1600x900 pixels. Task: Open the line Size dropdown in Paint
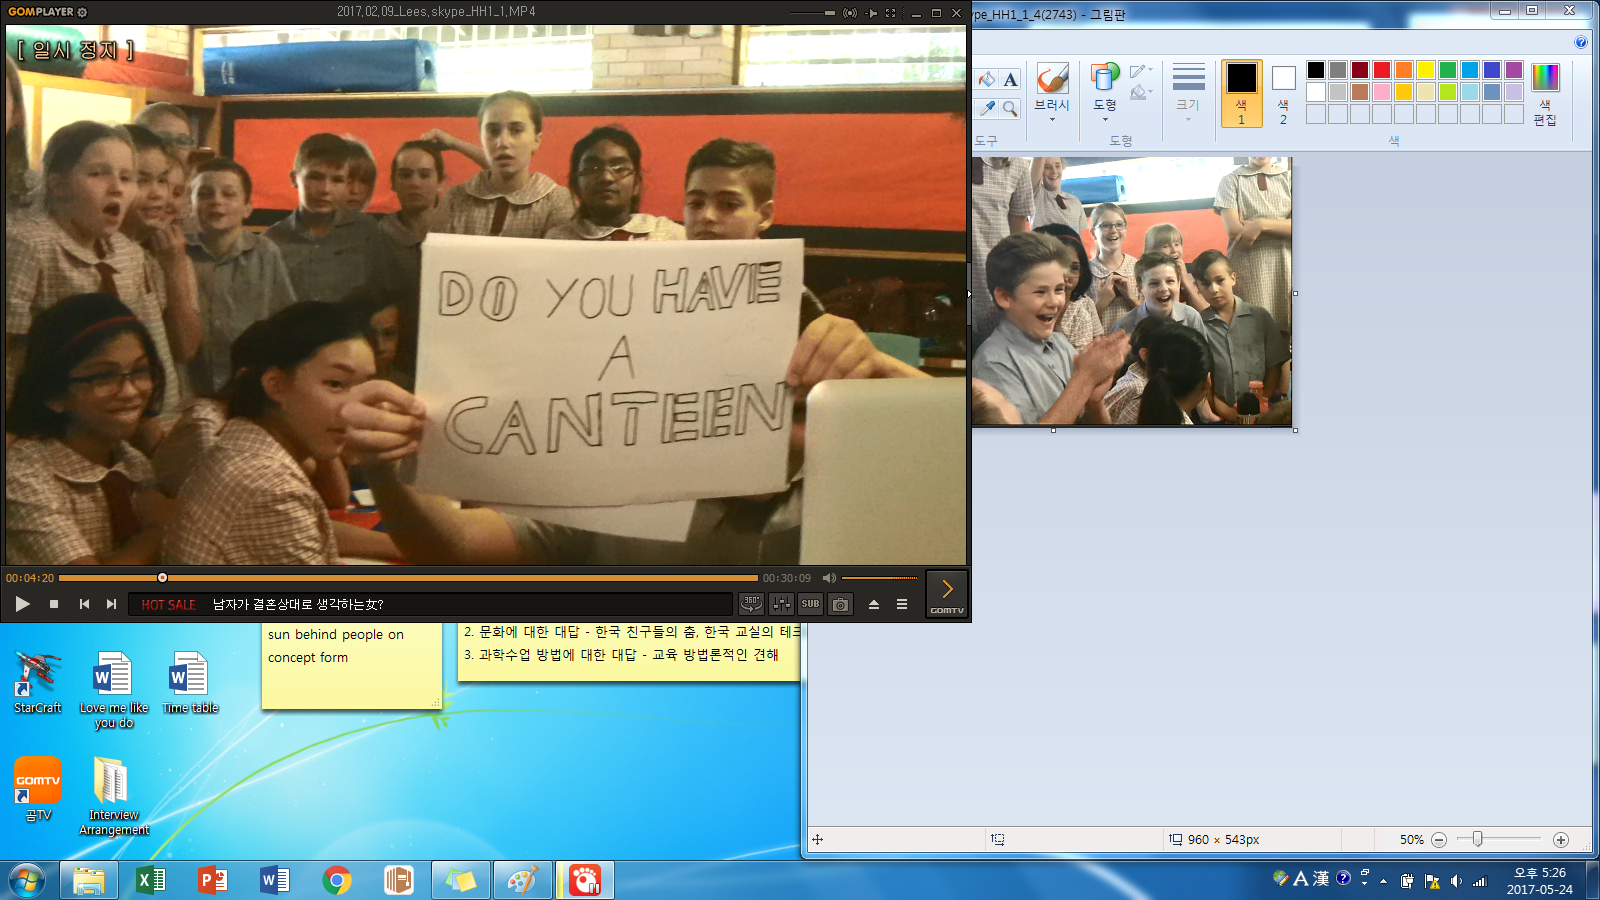1188,93
